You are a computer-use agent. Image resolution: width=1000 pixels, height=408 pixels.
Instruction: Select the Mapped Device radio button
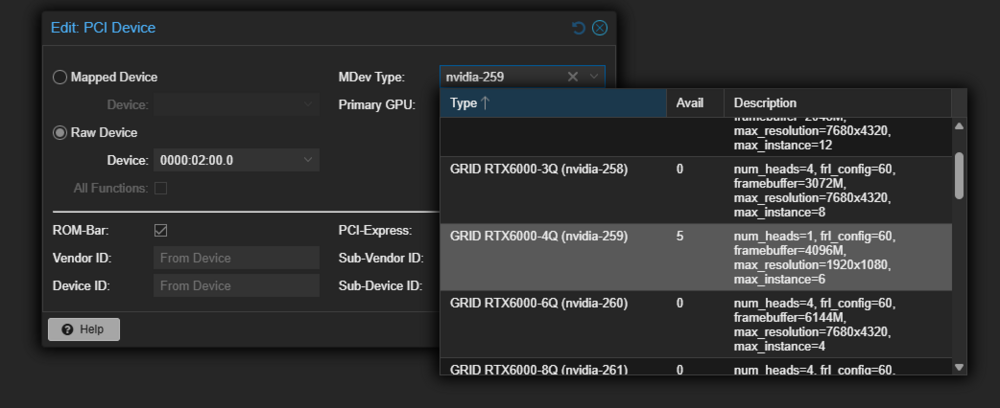click(59, 77)
